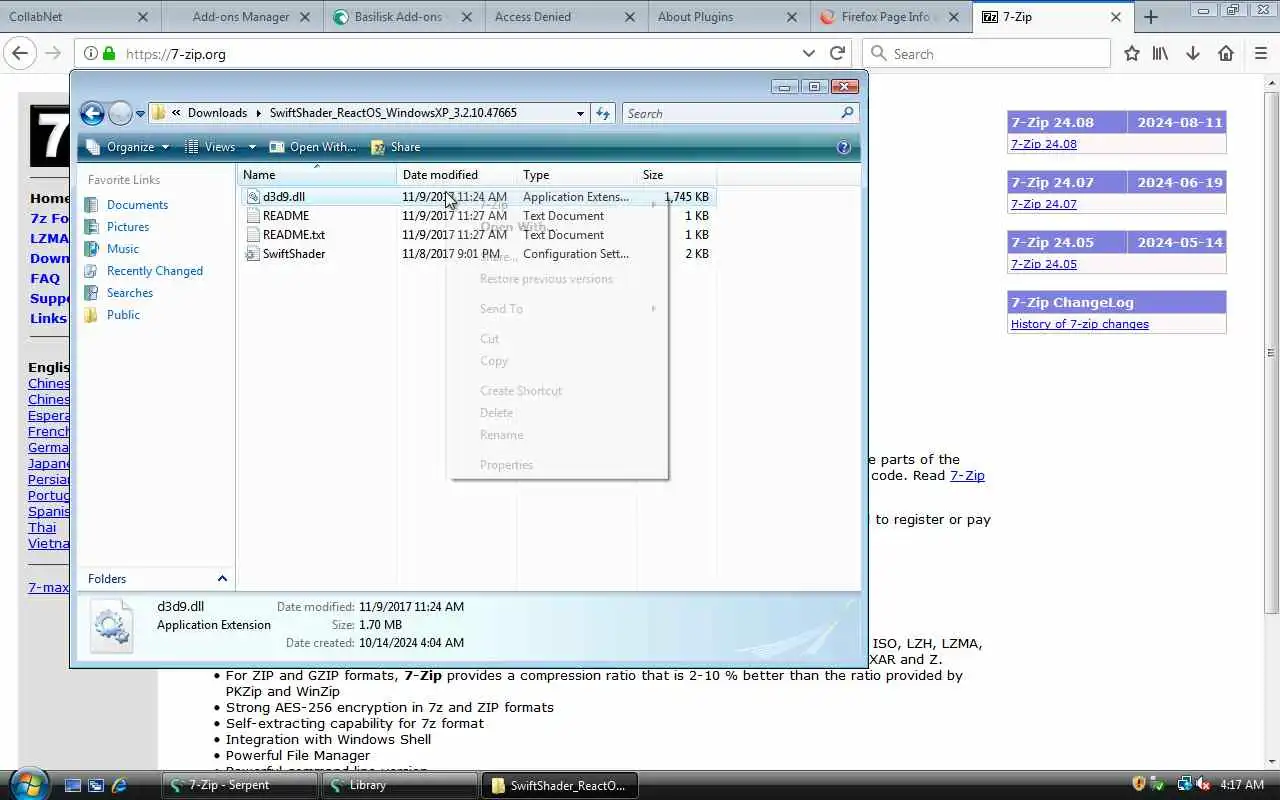Switch to the Basilisk Add-ons tab
This screenshot has width=1280, height=800.
coord(404,17)
